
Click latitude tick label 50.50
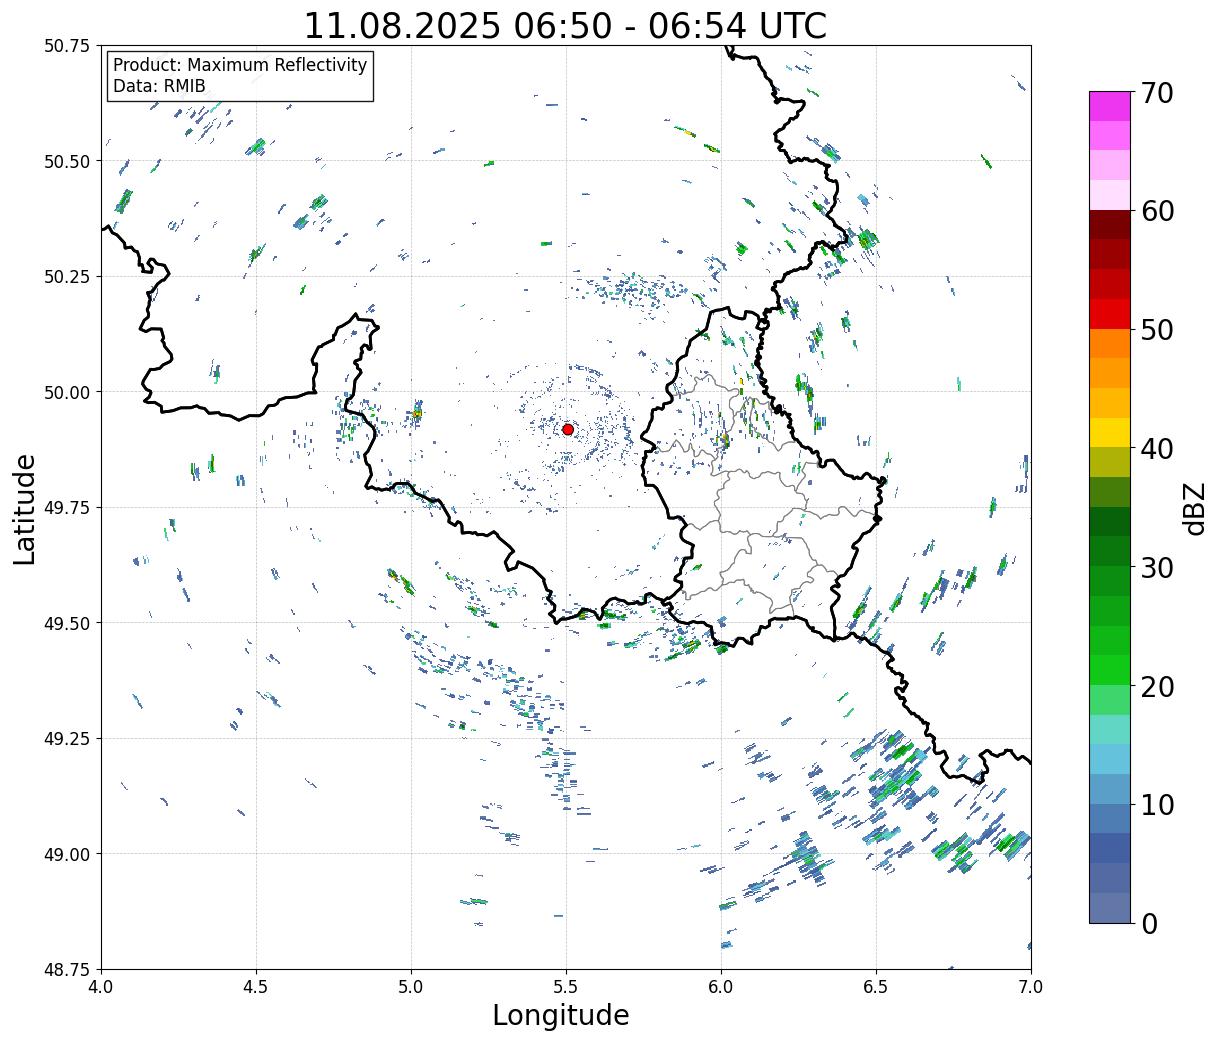(67, 161)
